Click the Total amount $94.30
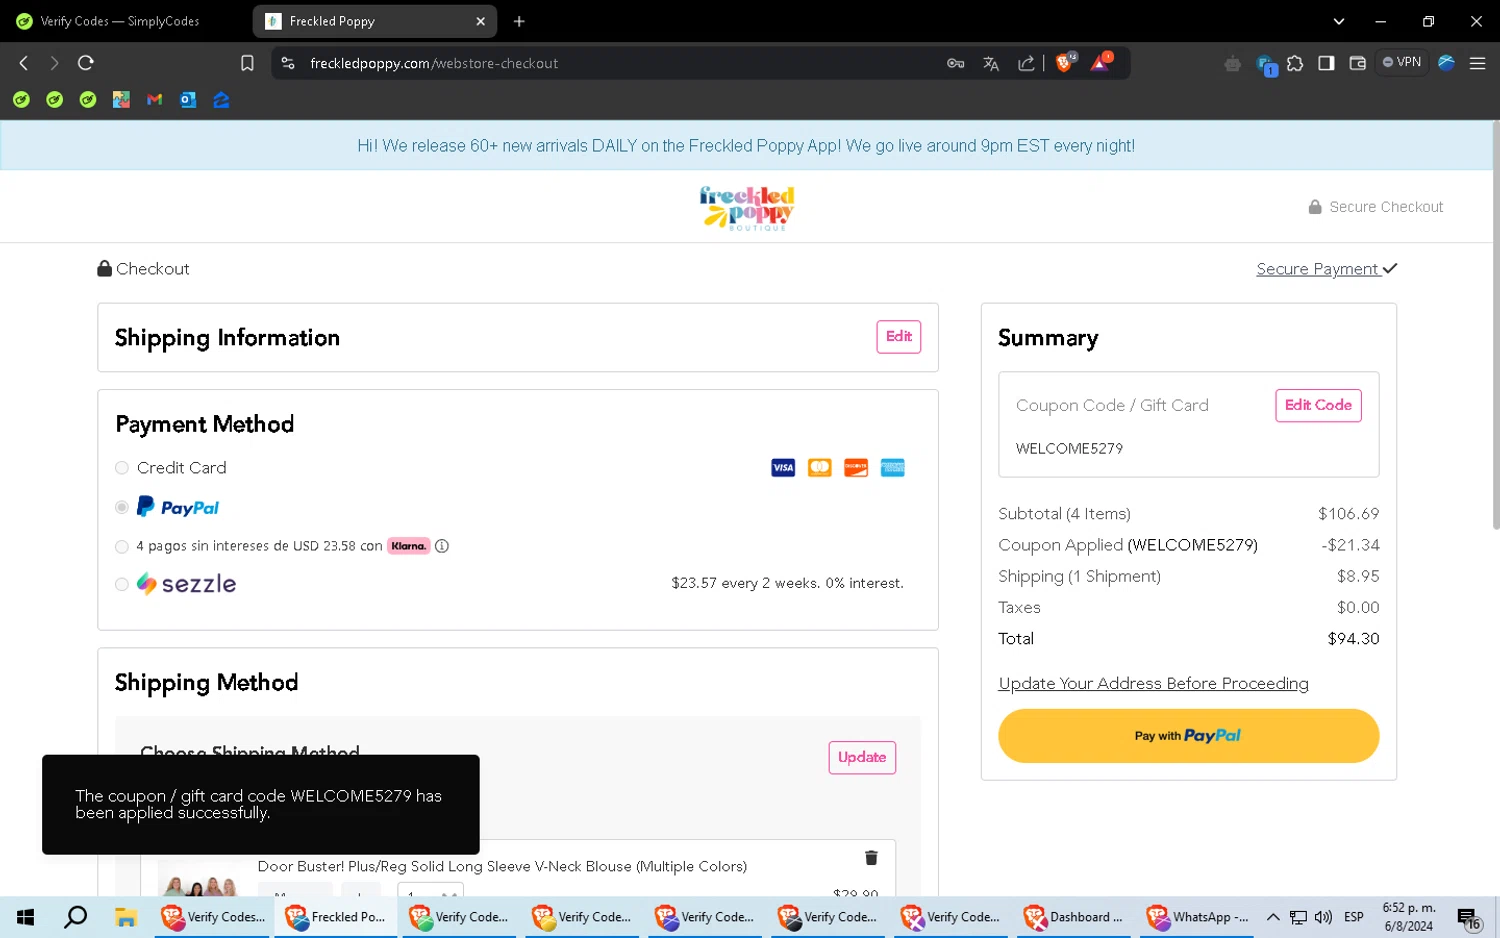Viewport: 1500px width, 938px height. coord(1353,639)
